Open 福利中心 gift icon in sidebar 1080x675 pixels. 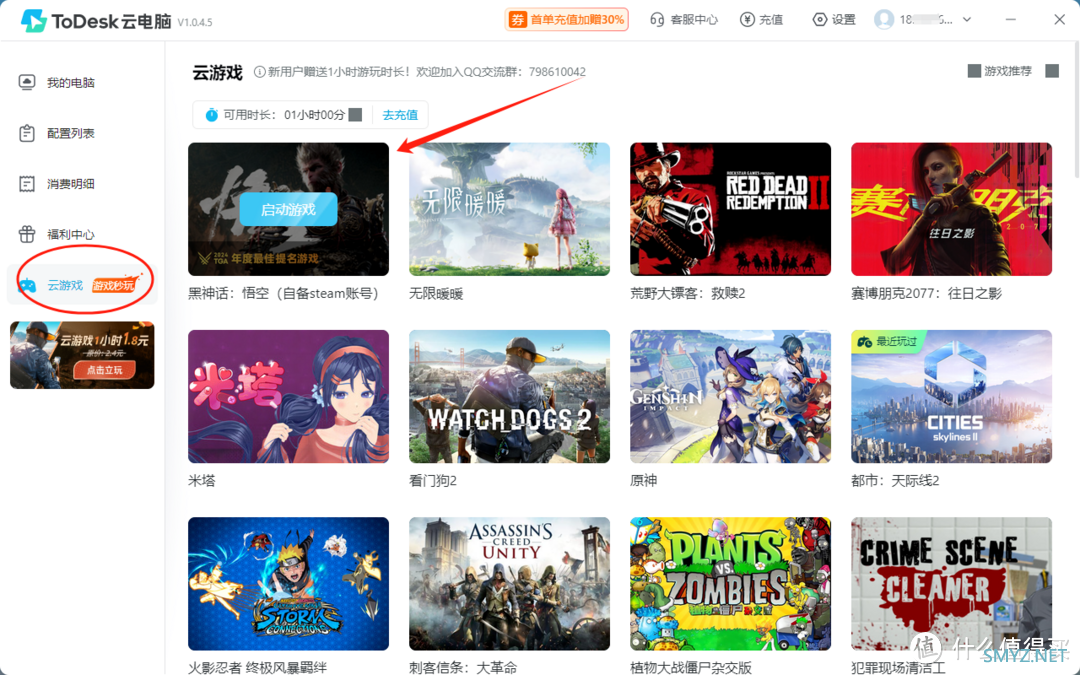pyautogui.click(x=27, y=234)
